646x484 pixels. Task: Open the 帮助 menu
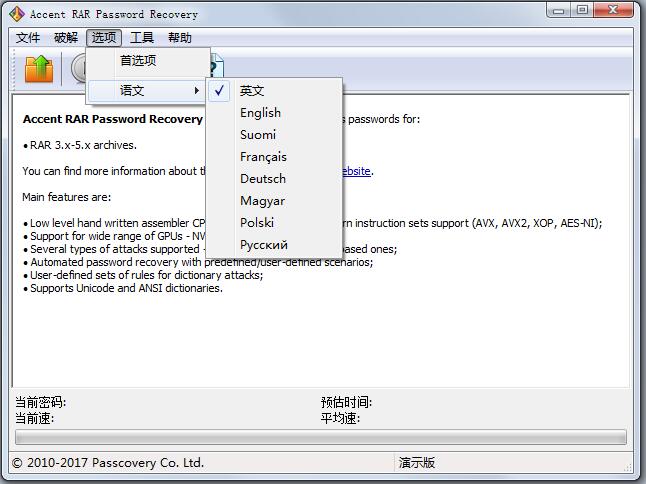[x=180, y=38]
